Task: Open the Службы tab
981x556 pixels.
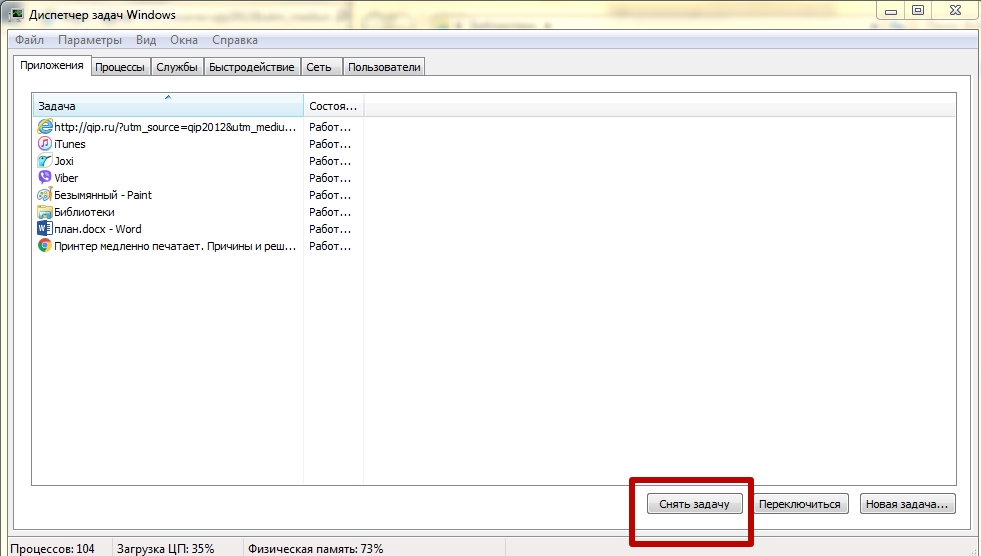Action: point(177,67)
